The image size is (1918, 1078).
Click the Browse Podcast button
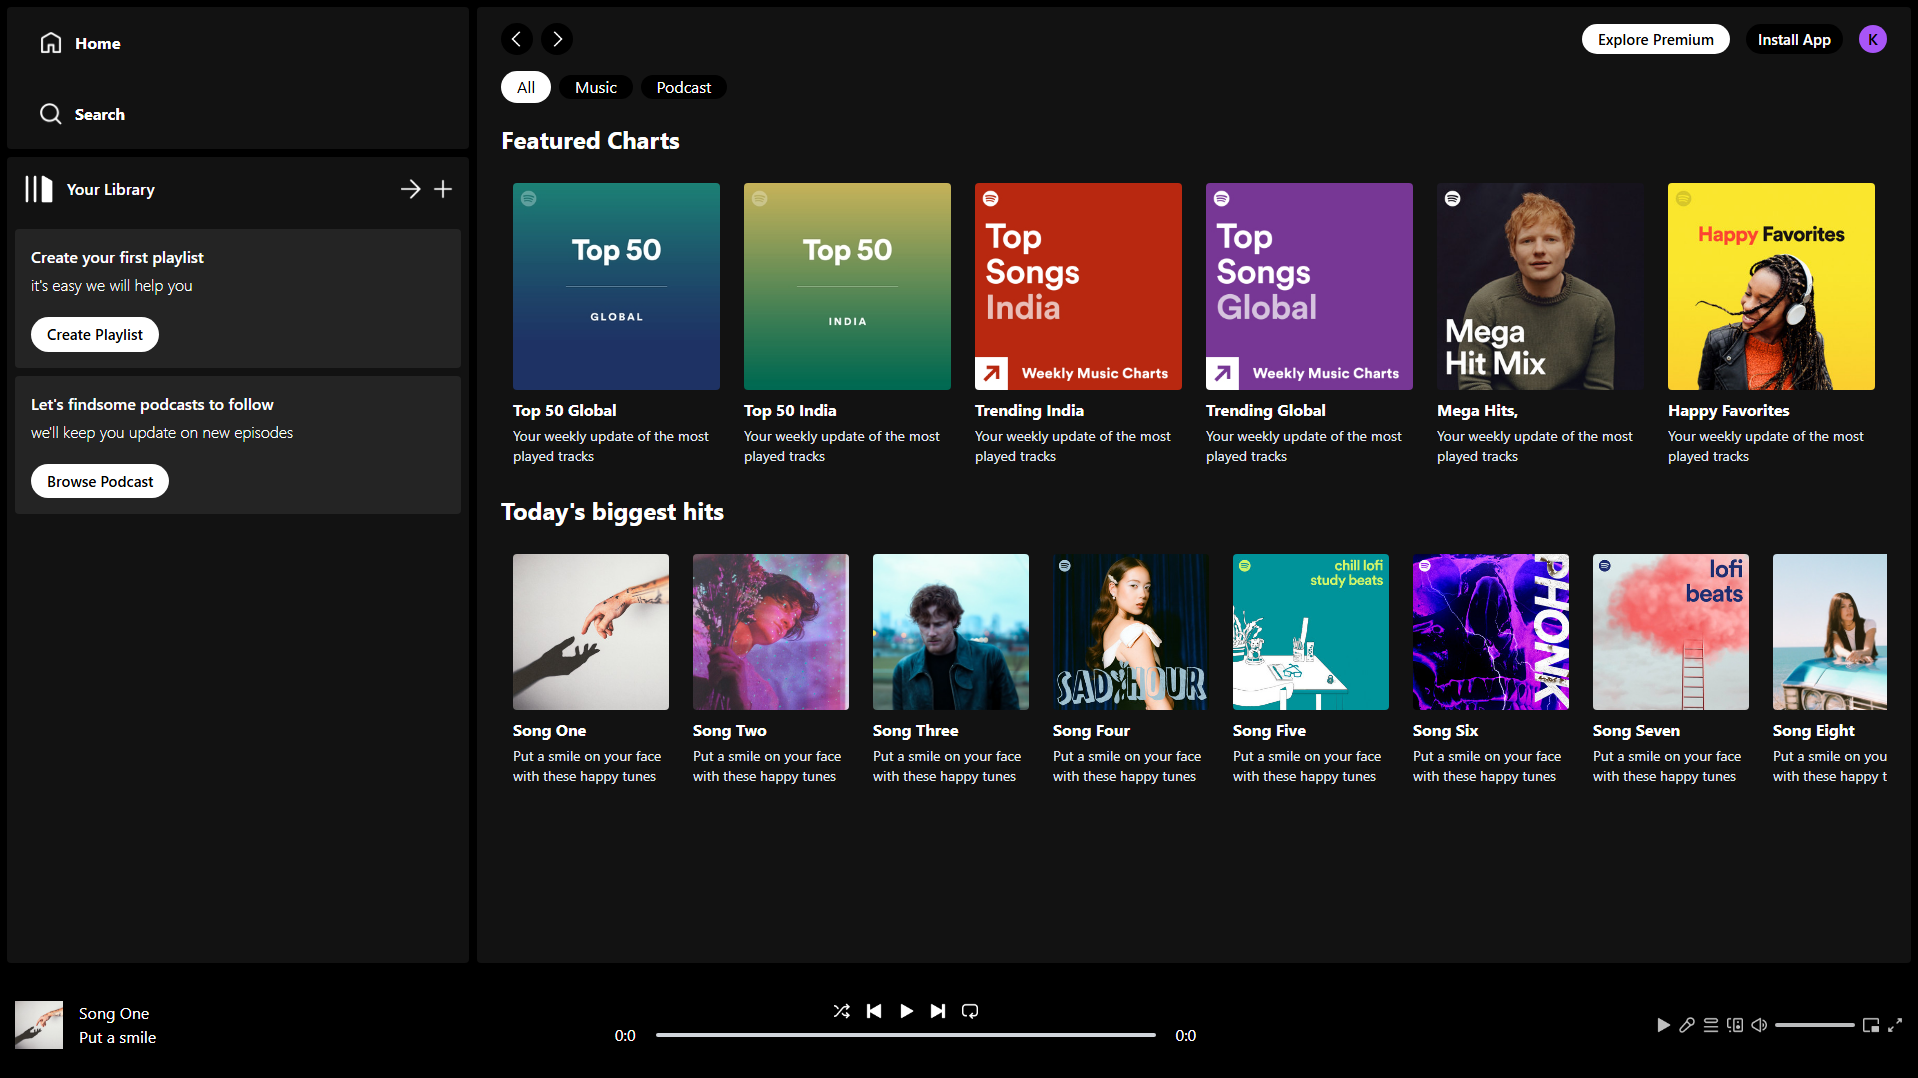click(x=100, y=481)
